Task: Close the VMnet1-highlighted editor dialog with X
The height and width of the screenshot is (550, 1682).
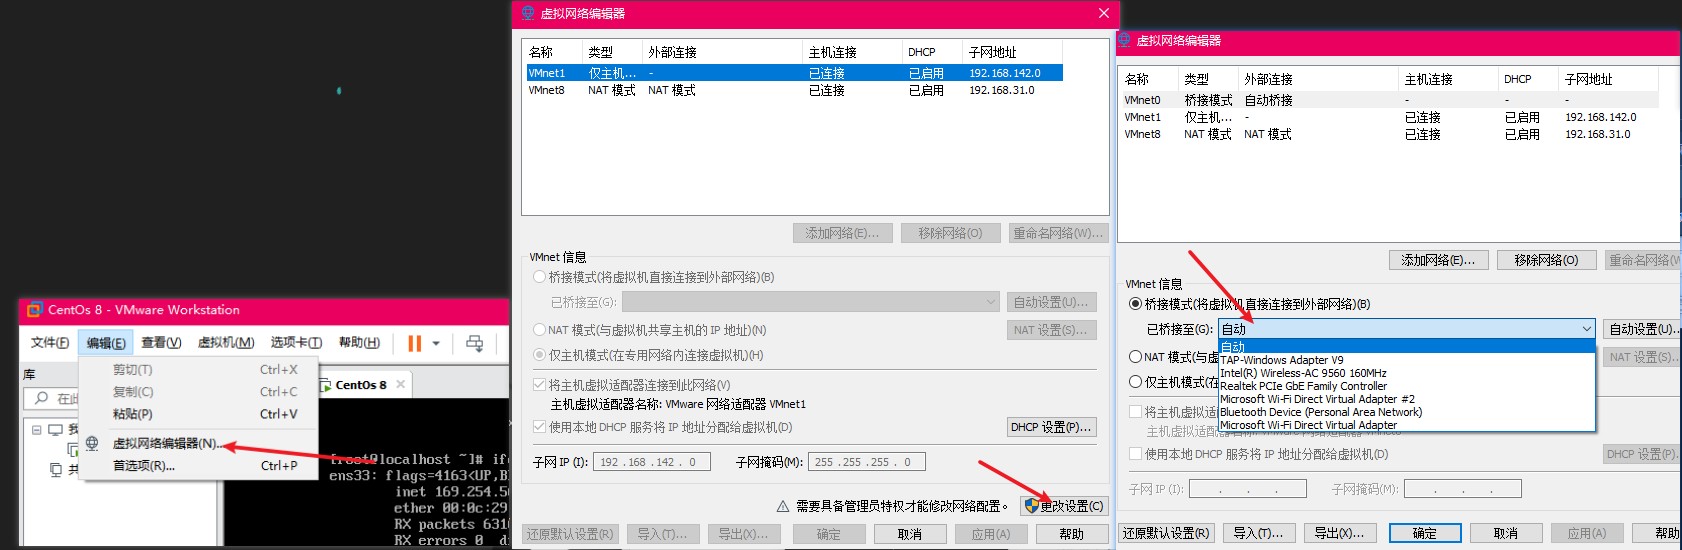Action: coord(1103,13)
